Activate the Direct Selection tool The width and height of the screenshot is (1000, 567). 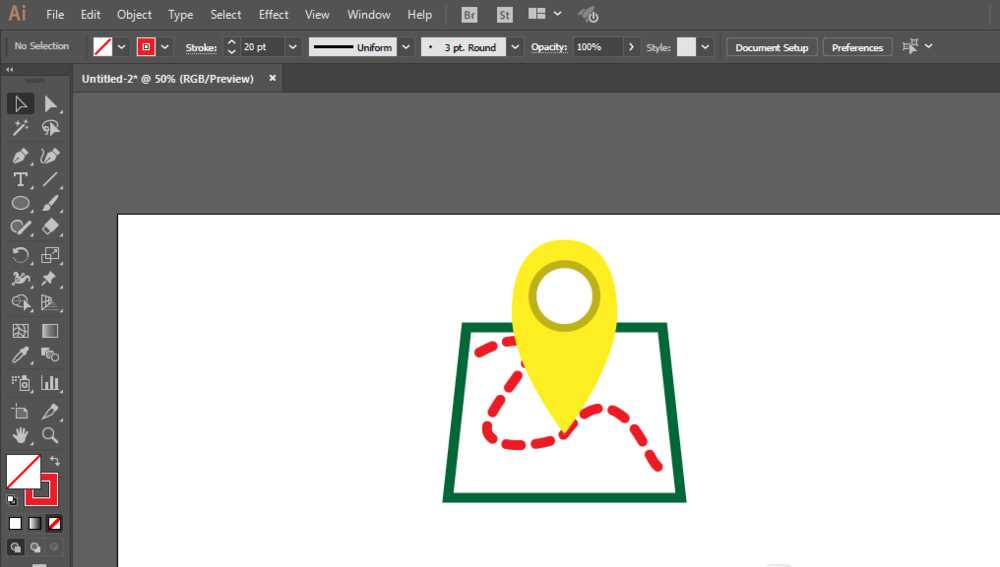[x=50, y=104]
